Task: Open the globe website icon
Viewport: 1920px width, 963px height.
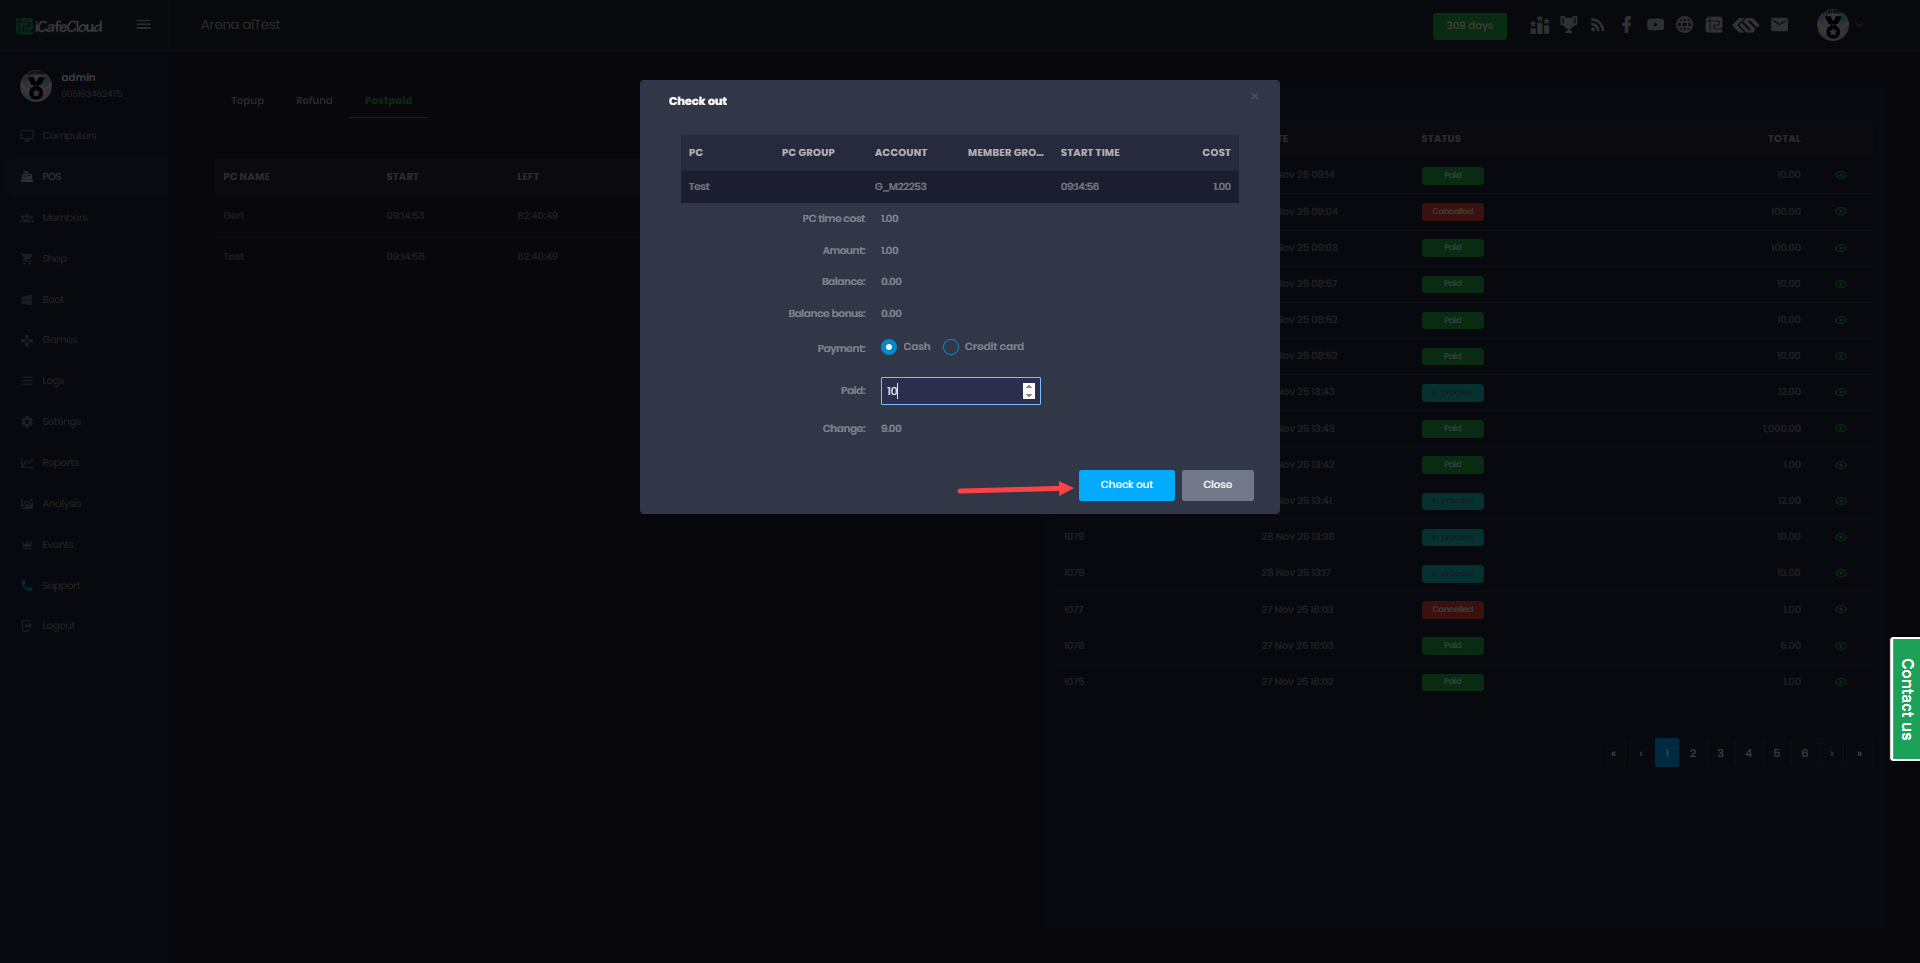Action: coord(1685,25)
